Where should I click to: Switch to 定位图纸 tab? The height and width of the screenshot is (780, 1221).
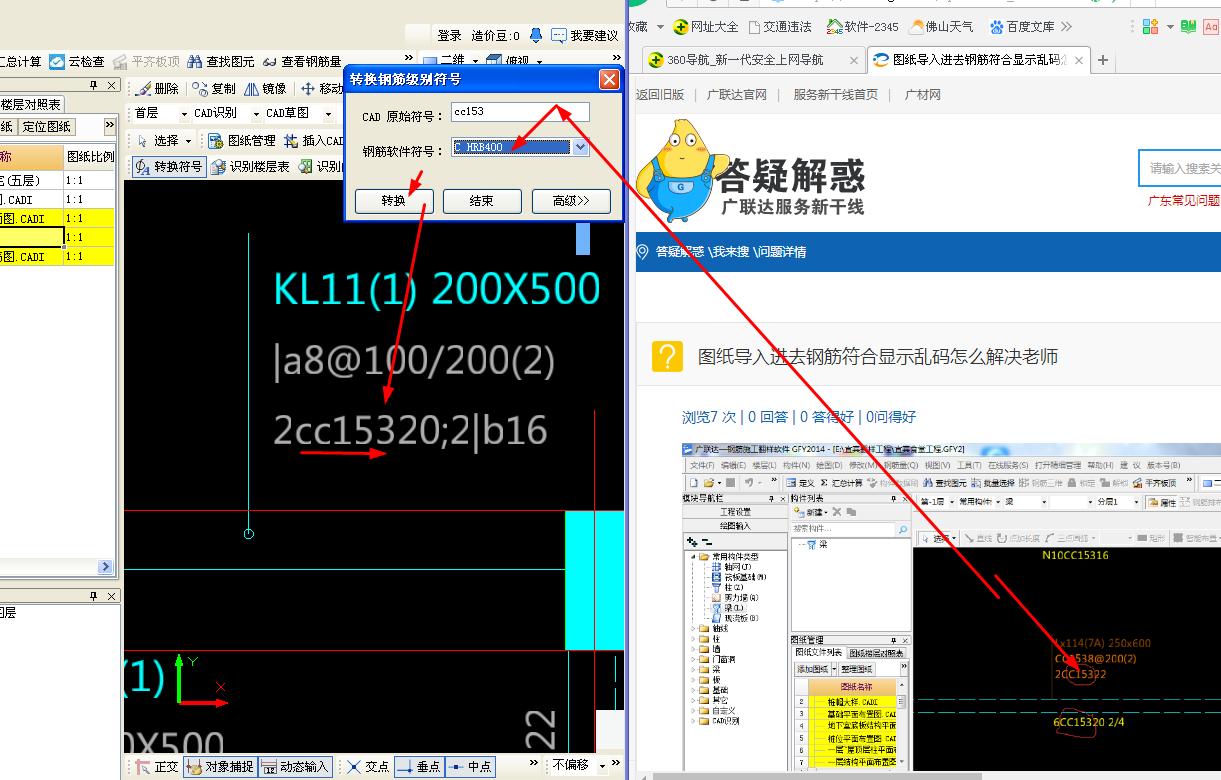pyautogui.click(x=47, y=127)
